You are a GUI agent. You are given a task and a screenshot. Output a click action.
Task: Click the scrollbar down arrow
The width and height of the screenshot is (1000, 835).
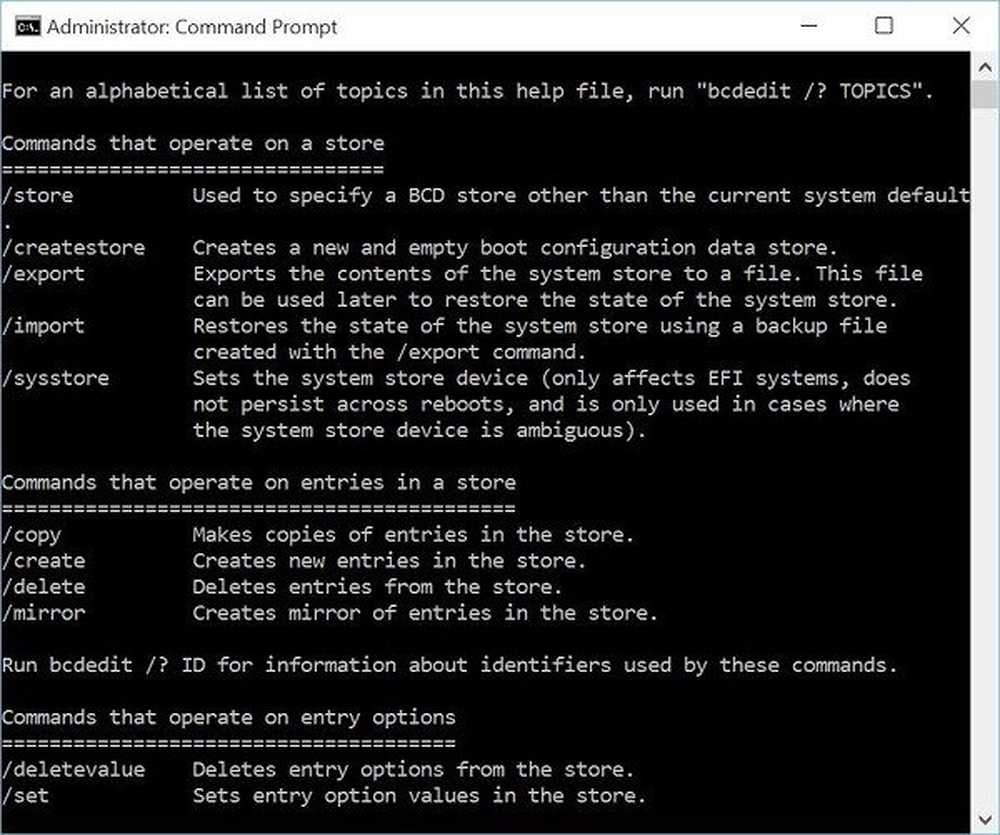point(987,820)
